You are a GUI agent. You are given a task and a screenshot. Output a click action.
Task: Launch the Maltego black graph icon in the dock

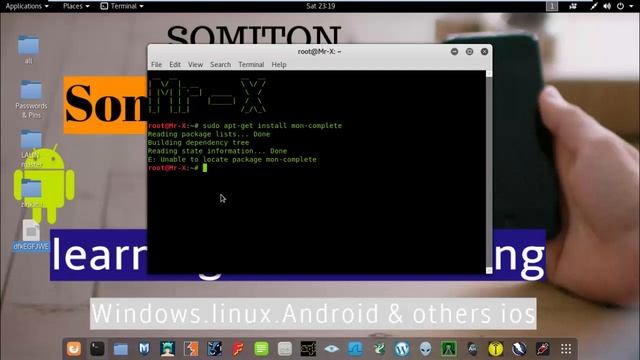308,349
